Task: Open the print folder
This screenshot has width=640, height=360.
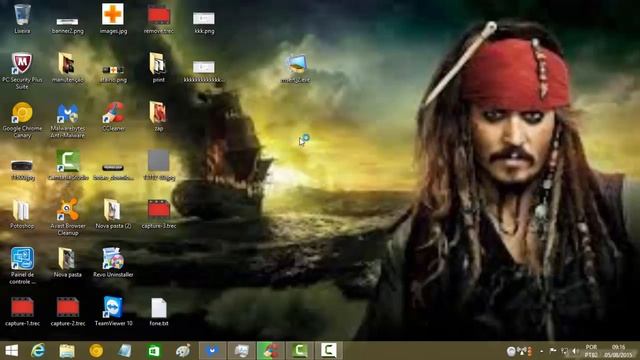Action: point(158,68)
